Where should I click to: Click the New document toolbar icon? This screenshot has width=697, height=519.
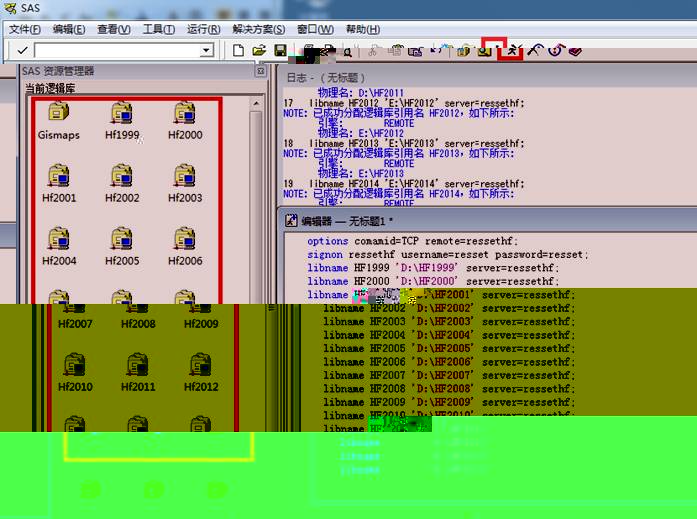point(238,50)
